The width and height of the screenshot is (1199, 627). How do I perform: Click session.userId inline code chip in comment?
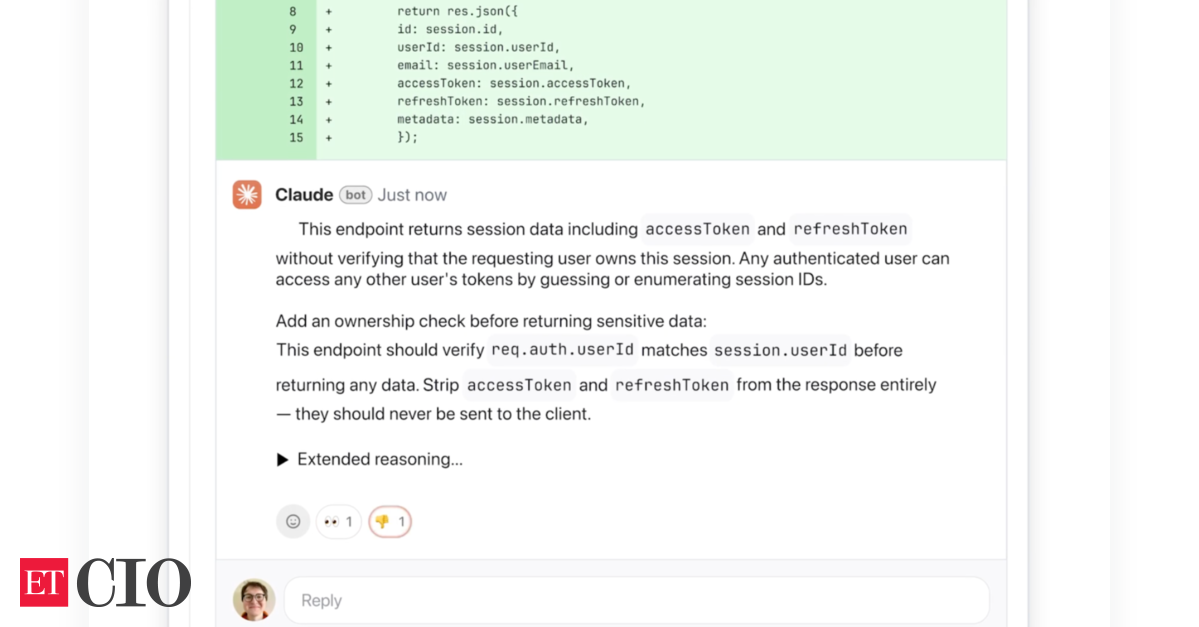click(780, 350)
